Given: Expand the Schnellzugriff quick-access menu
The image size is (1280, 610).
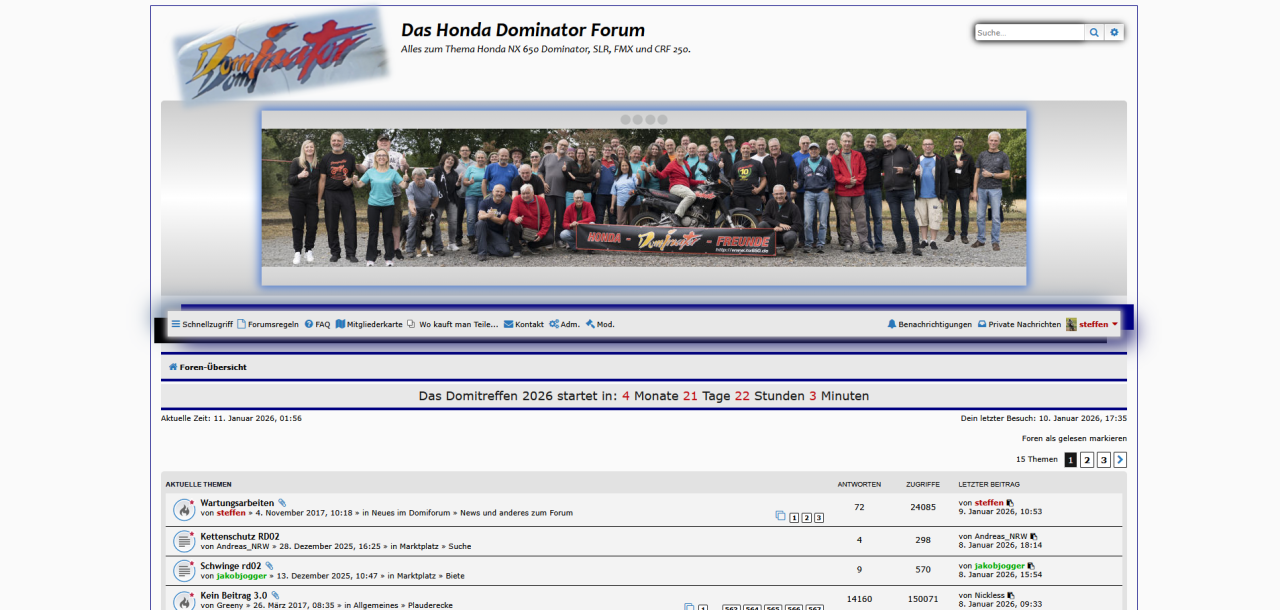Looking at the screenshot, I should [x=202, y=325].
